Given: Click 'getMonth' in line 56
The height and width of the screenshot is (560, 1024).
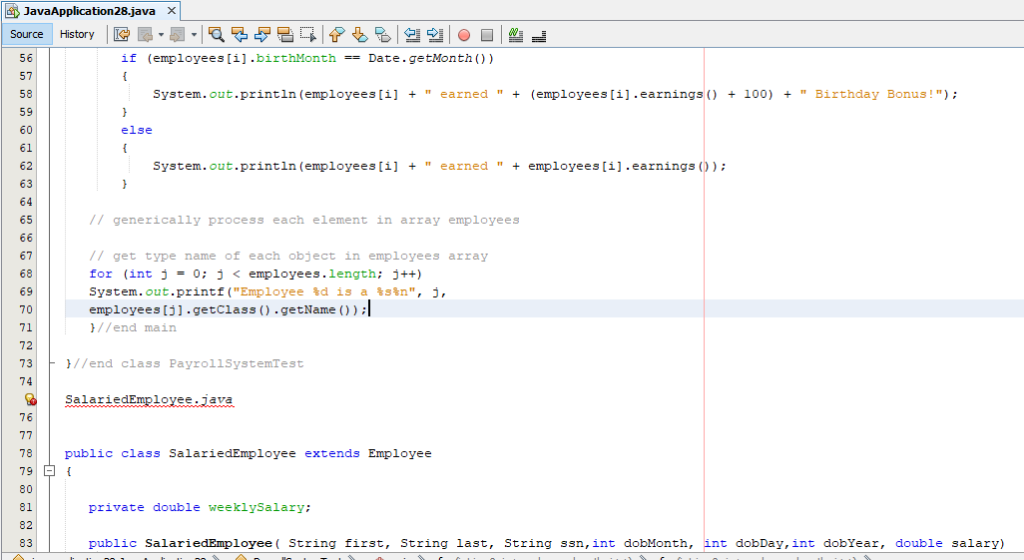Looking at the screenshot, I should tap(440, 58).
